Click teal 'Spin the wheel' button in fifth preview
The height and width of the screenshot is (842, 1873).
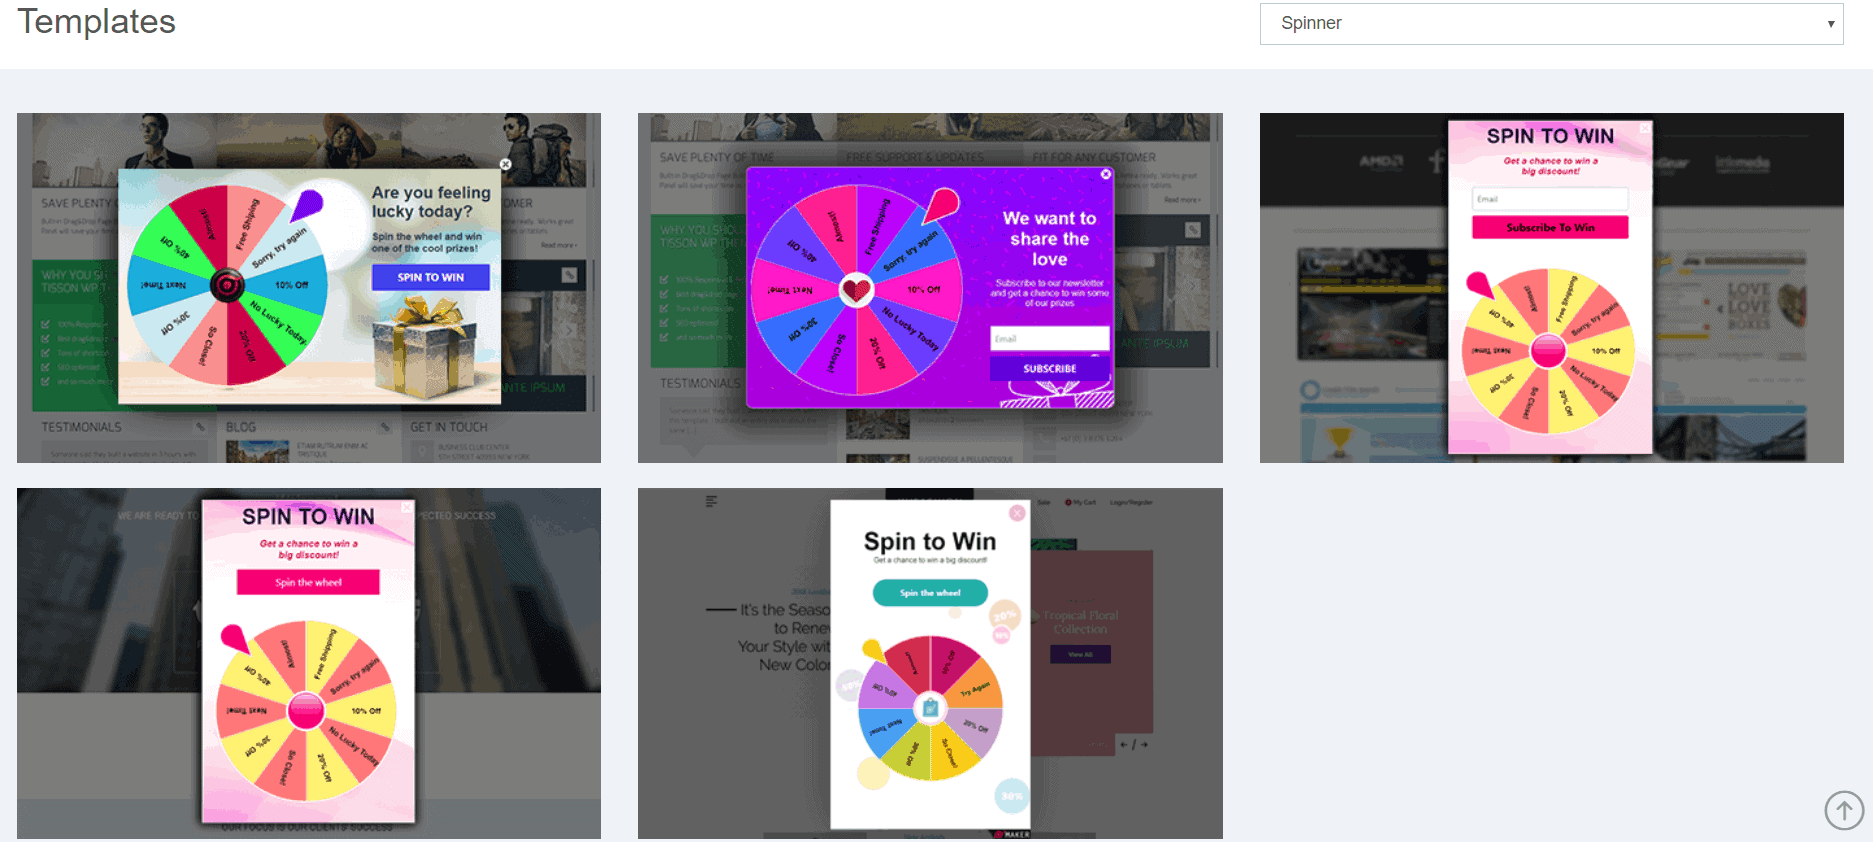pyautogui.click(x=930, y=593)
